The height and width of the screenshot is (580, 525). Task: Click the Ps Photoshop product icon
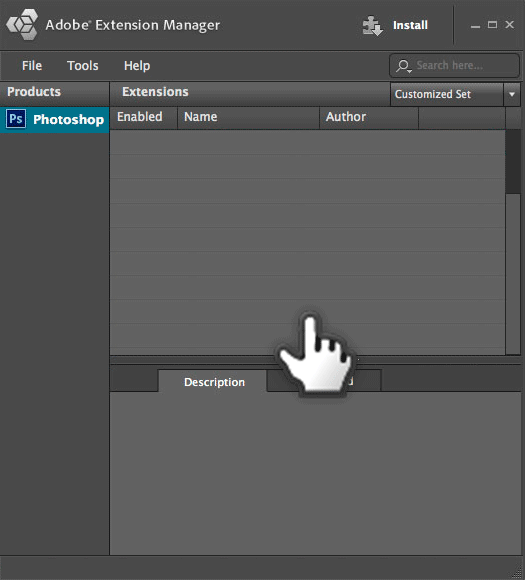point(16,119)
